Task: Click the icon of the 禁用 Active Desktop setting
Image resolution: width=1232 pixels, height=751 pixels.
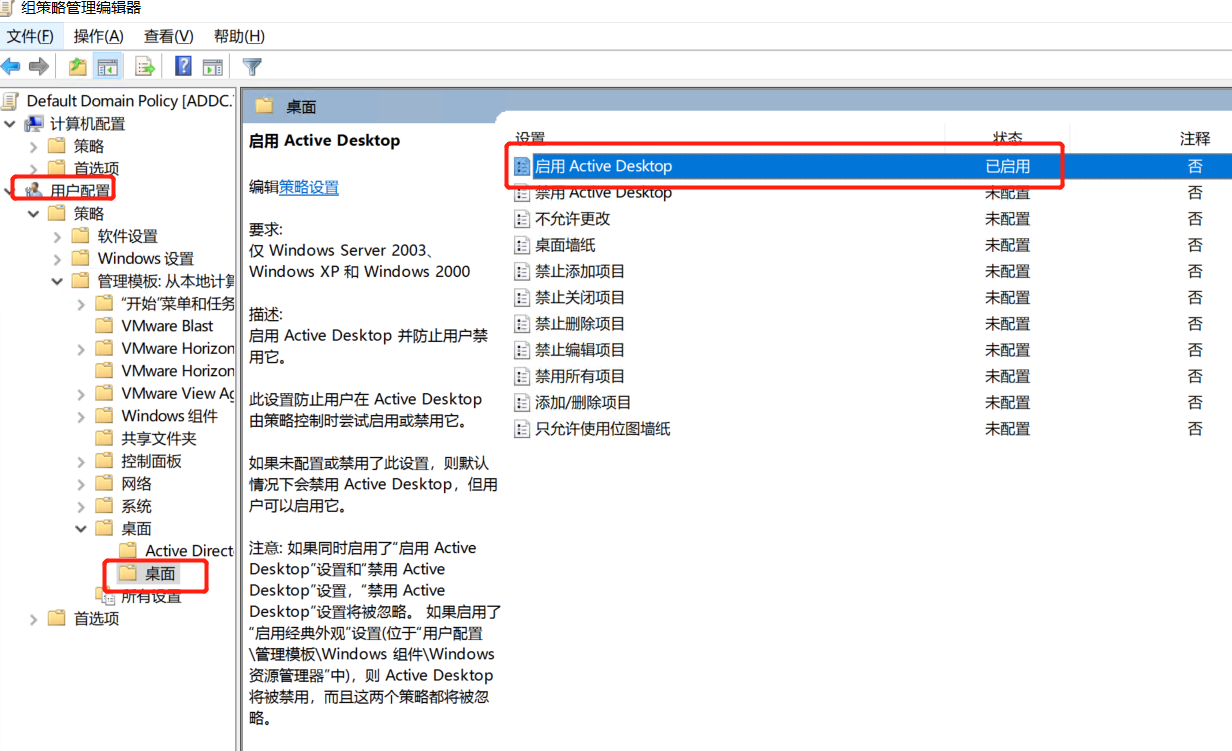Action: click(522, 192)
